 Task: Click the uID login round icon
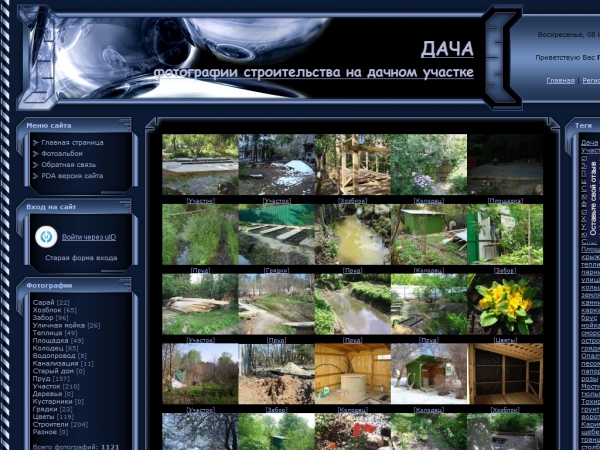click(x=46, y=236)
